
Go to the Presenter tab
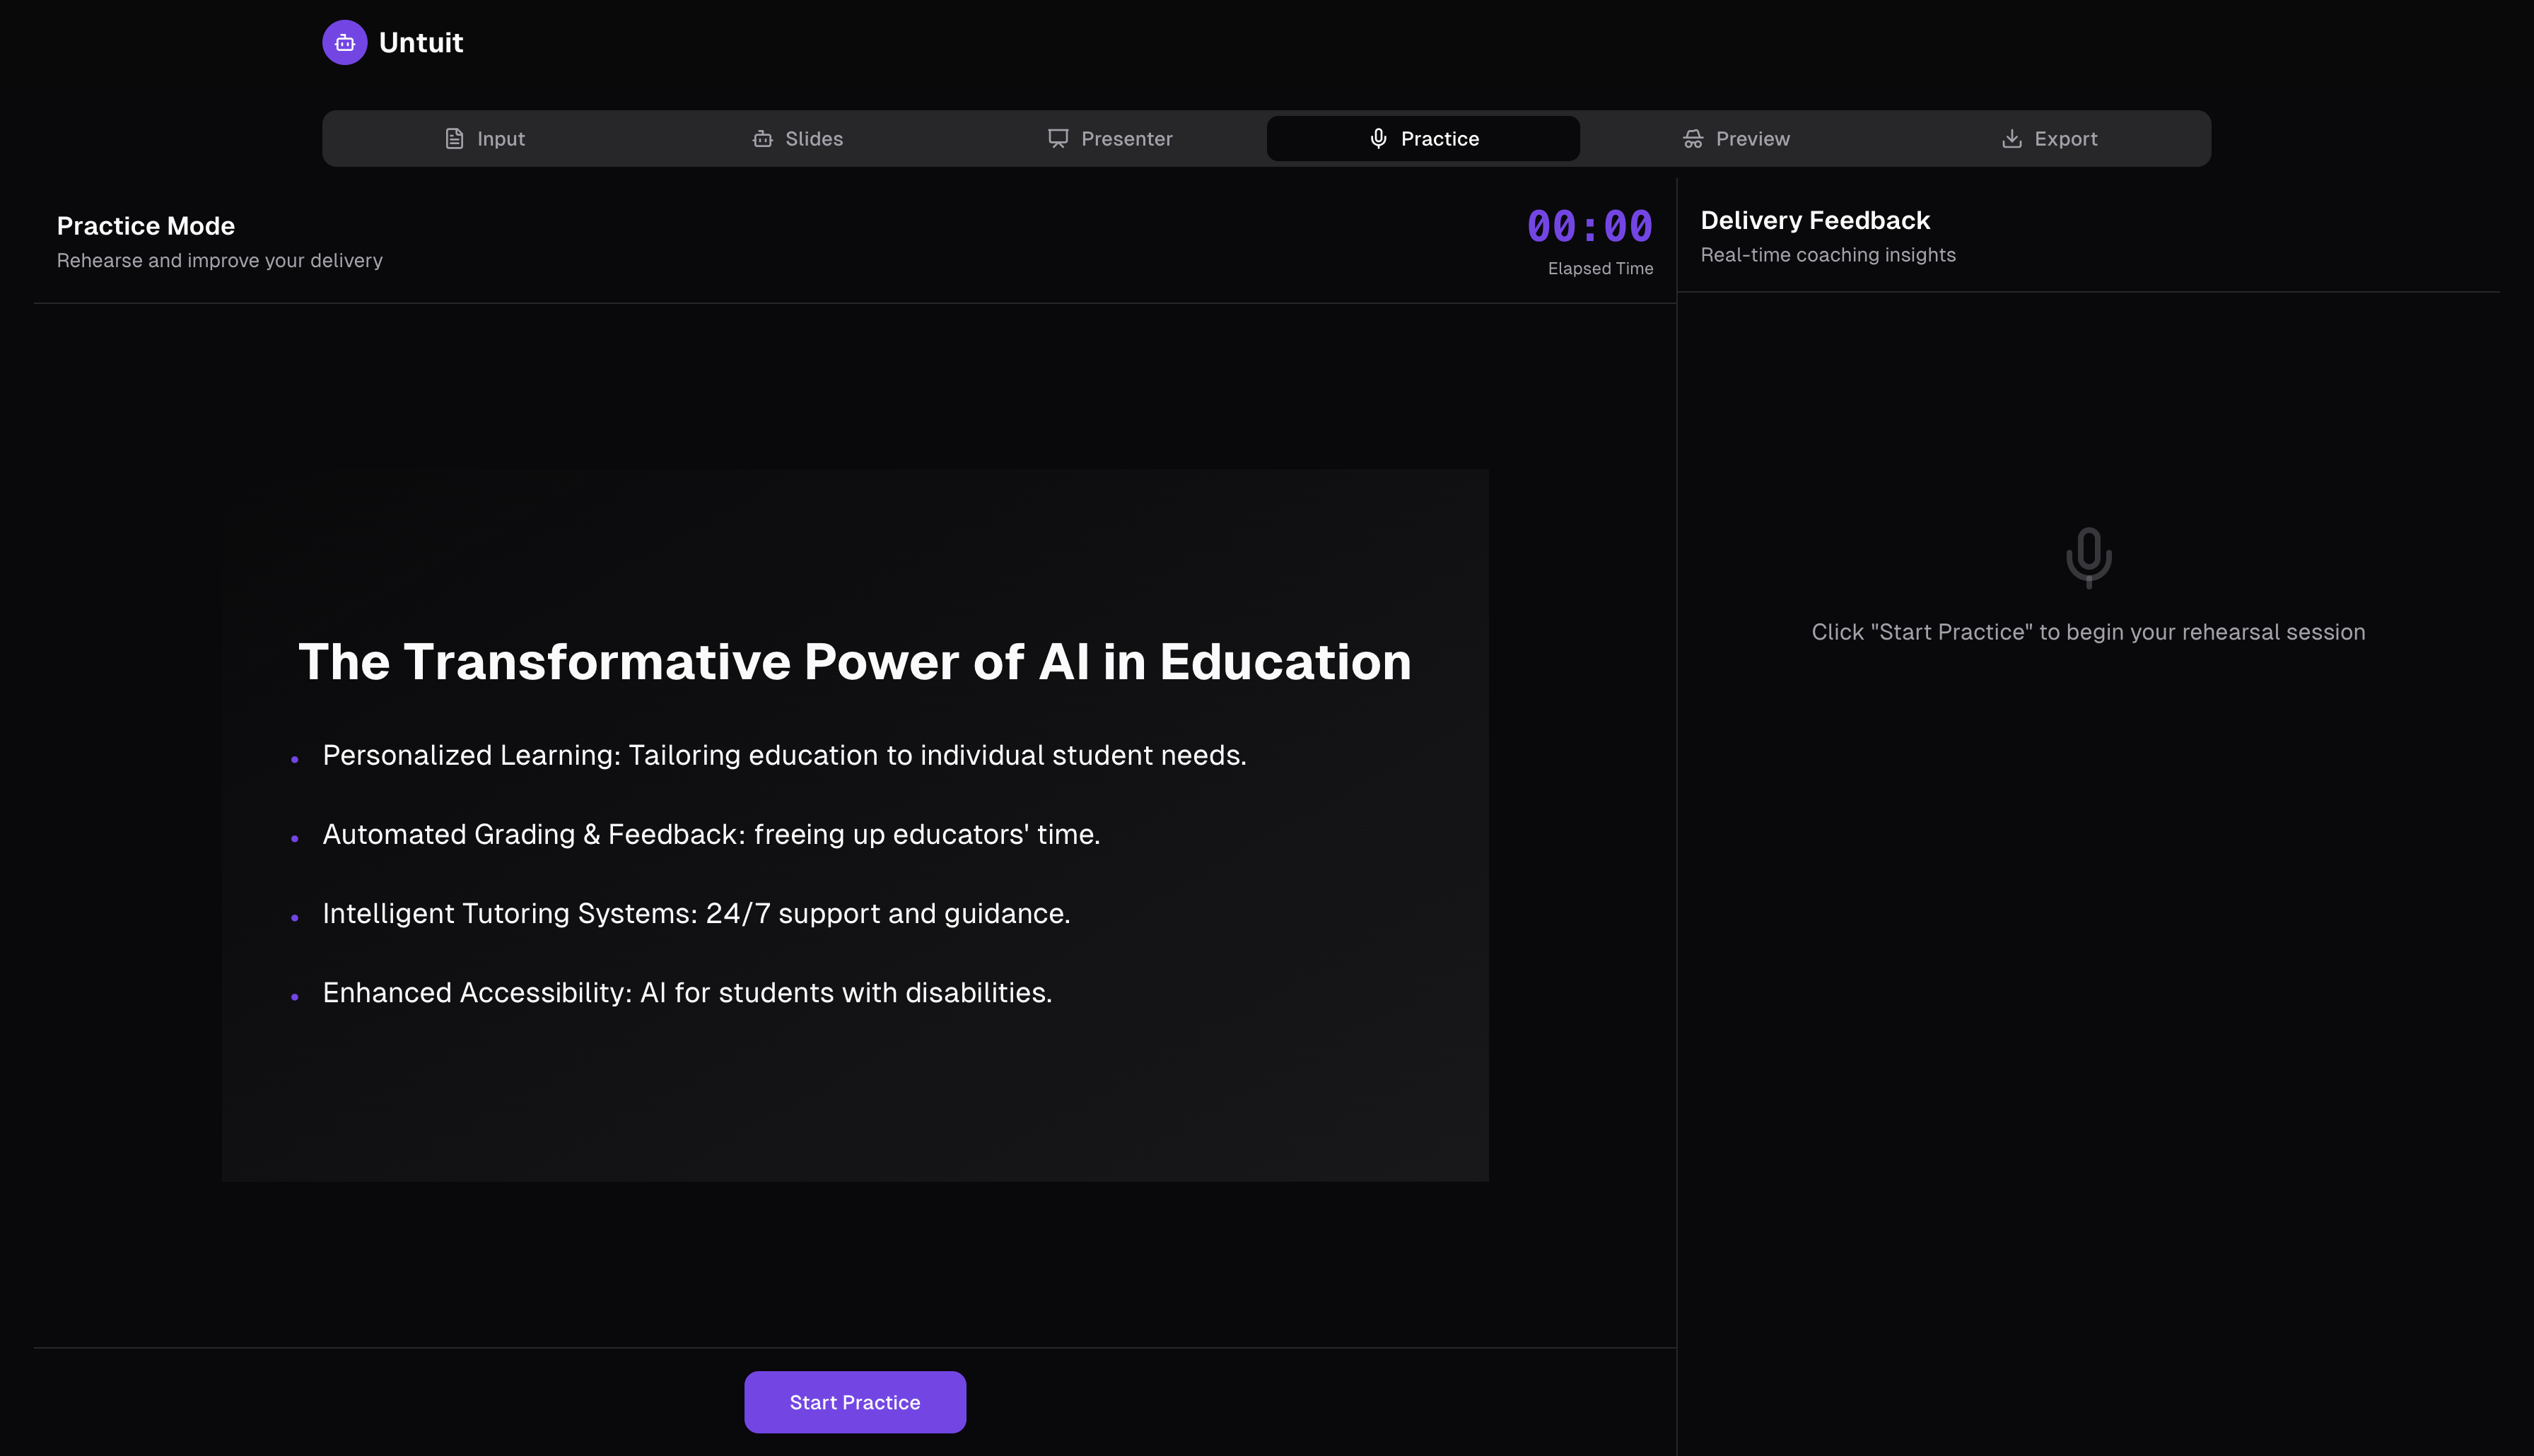click(1110, 138)
